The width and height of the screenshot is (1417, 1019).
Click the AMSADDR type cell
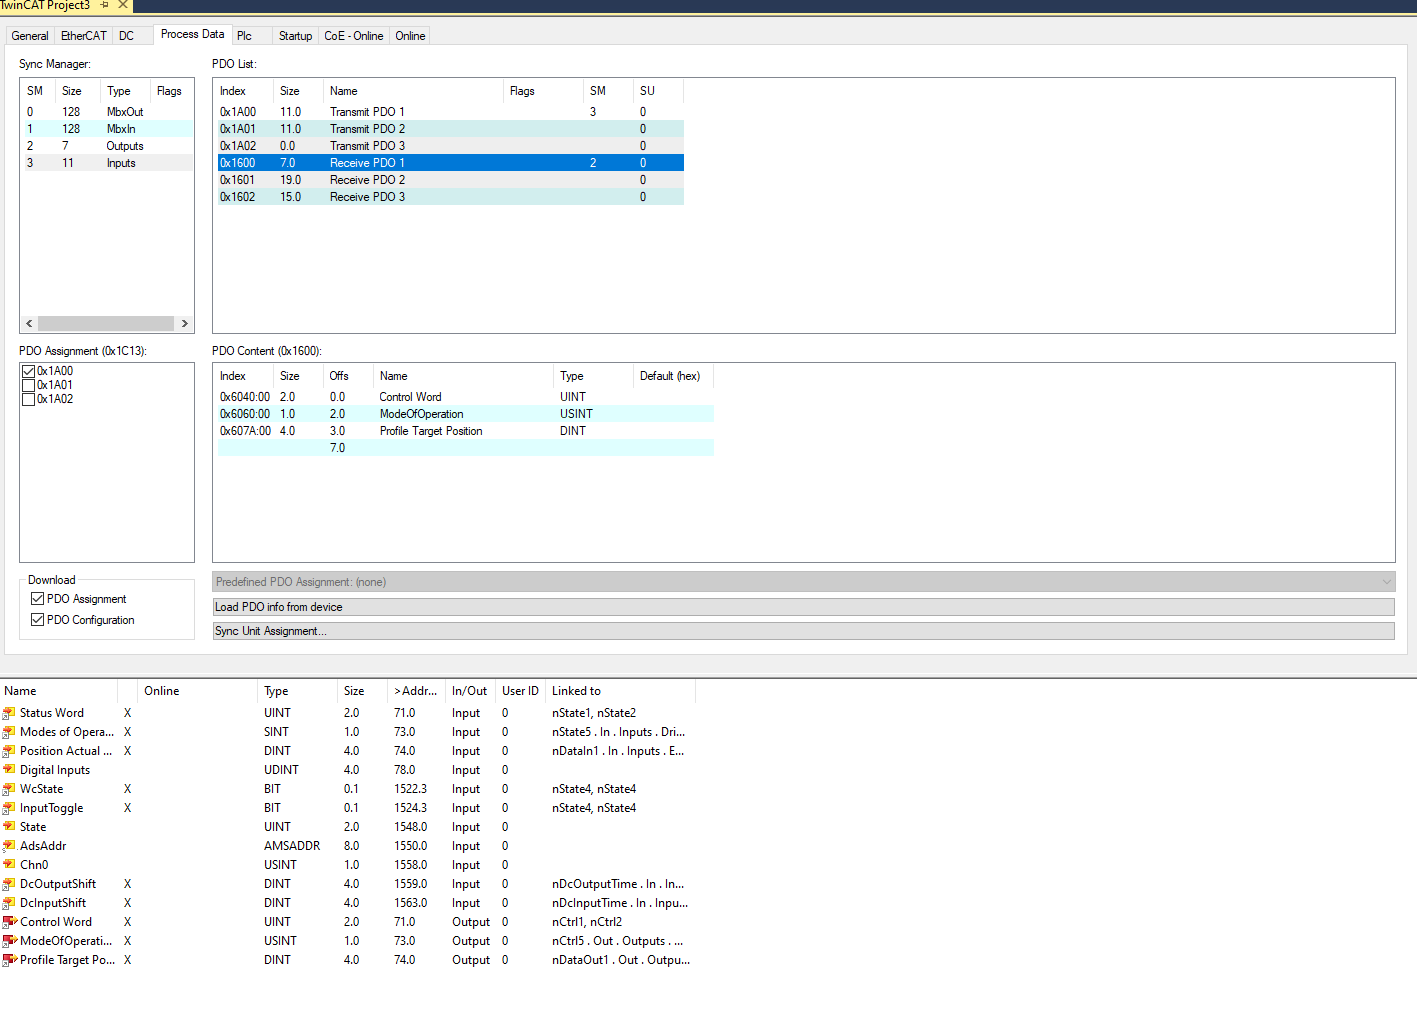292,846
